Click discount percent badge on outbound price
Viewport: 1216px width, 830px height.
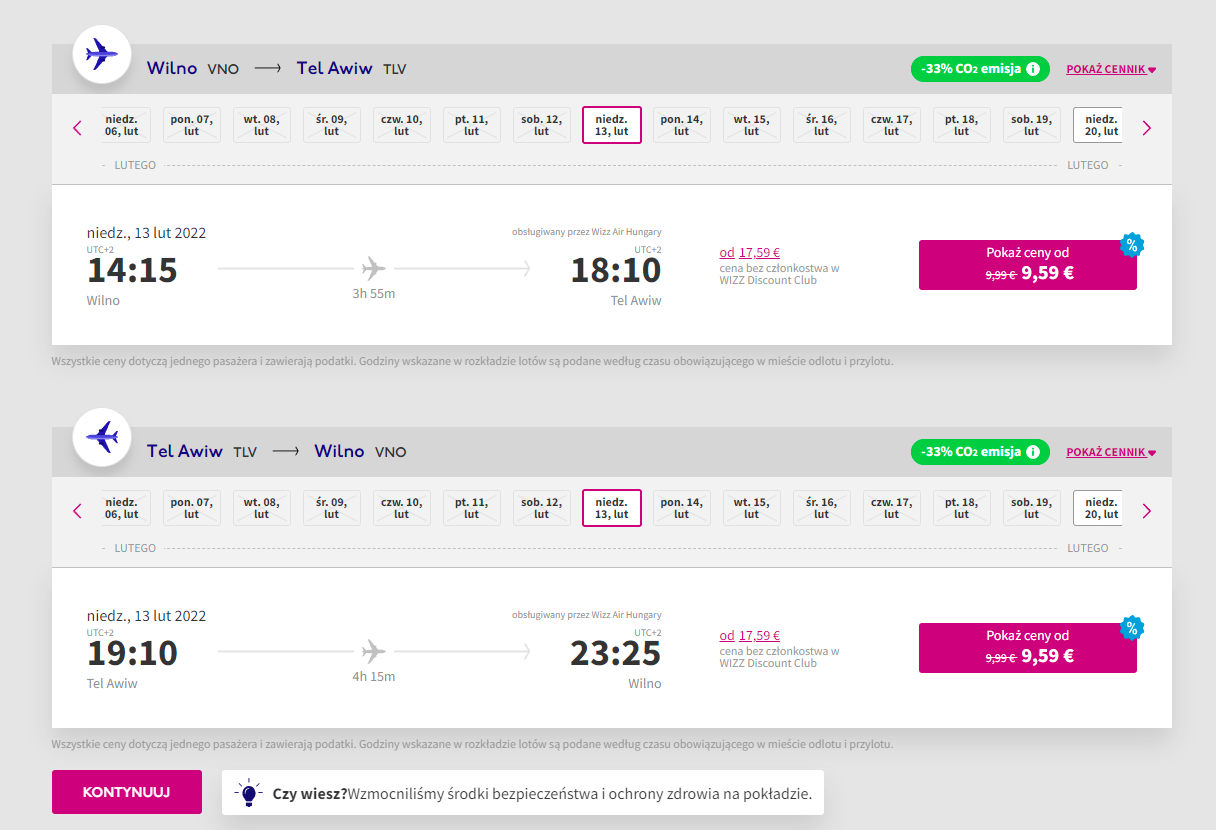1132,245
